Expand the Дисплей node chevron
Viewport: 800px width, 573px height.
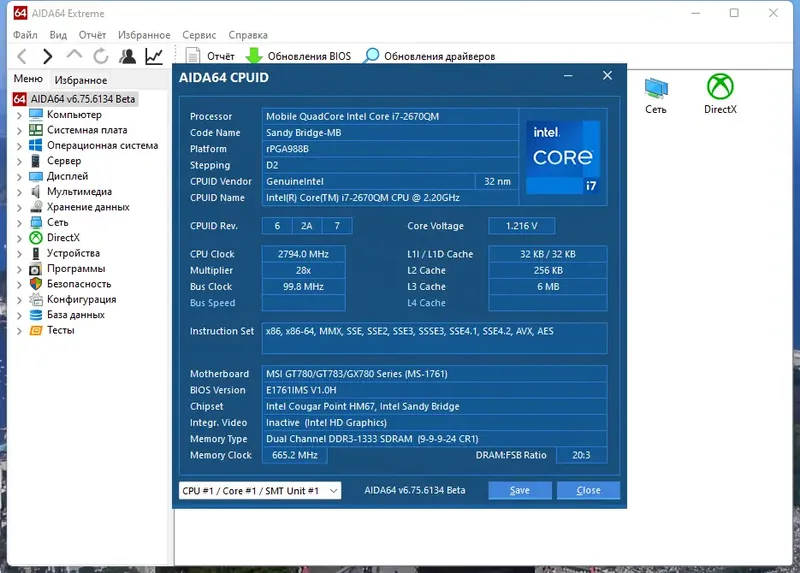click(19, 177)
